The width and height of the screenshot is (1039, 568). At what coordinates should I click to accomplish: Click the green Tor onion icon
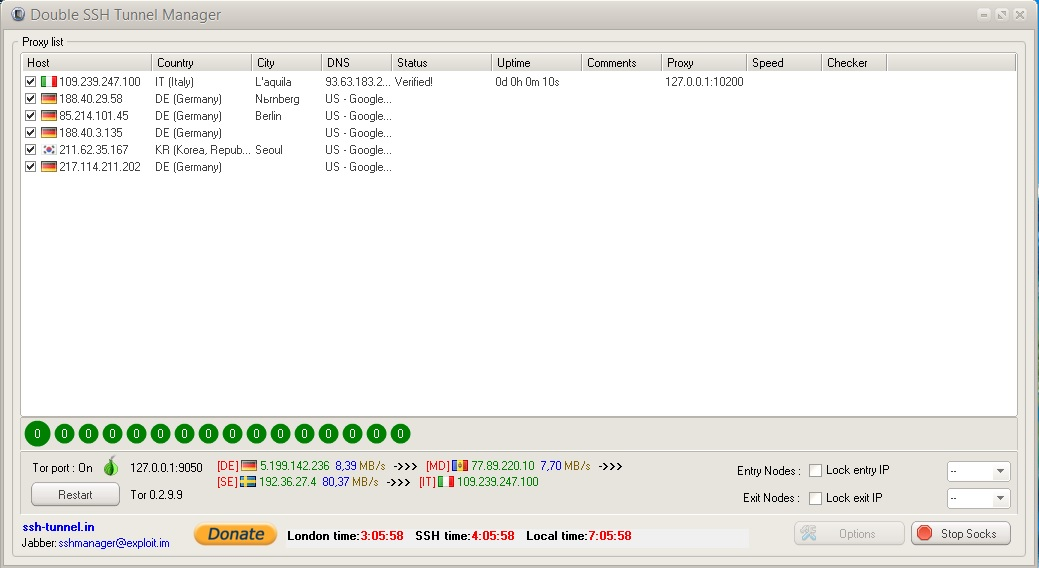tap(111, 467)
